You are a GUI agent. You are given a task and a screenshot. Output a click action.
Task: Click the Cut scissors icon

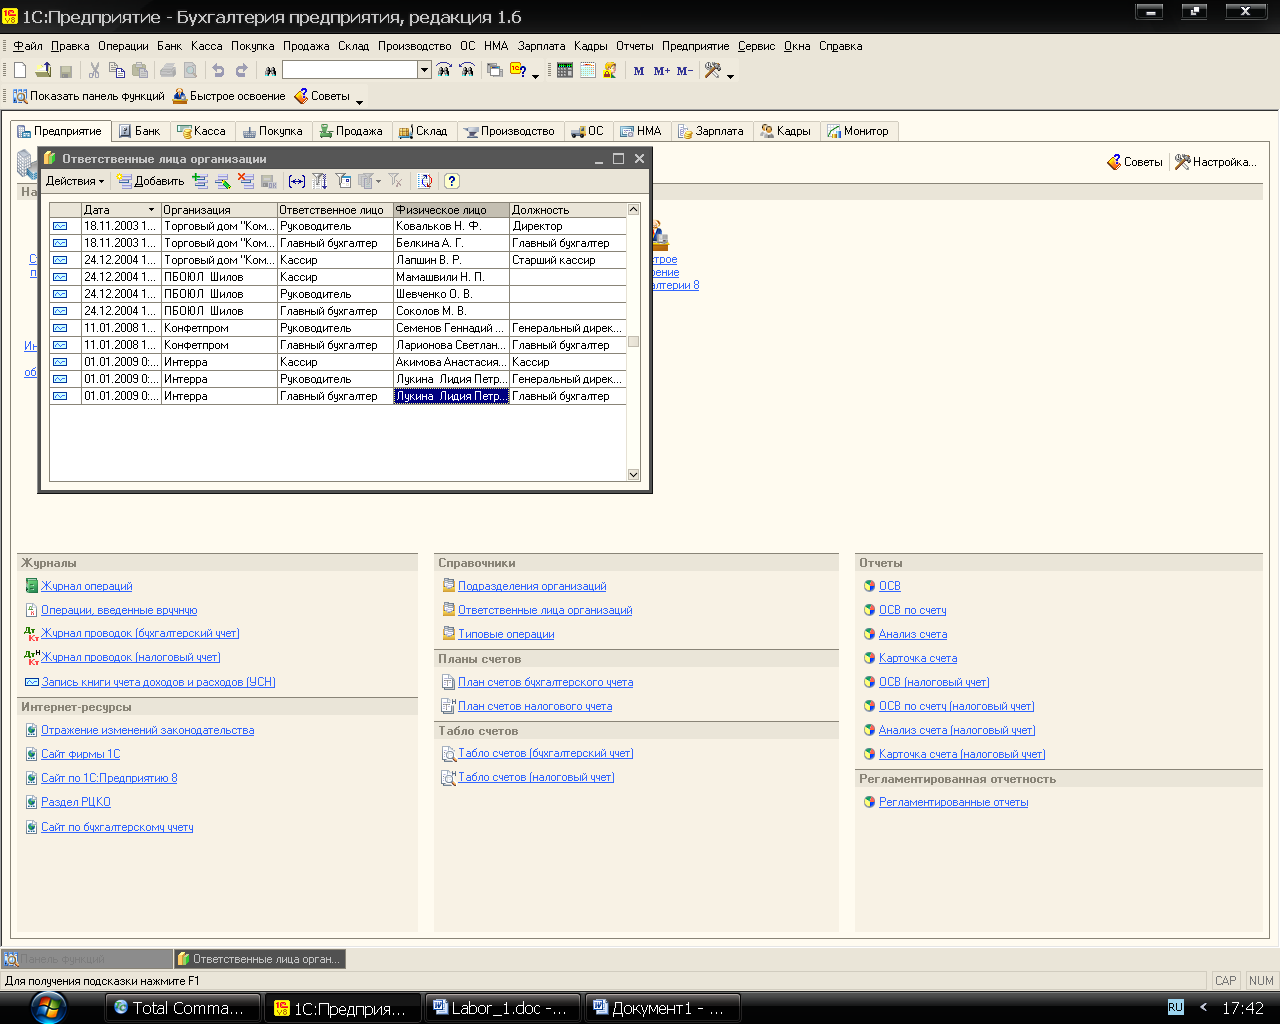tap(94, 70)
